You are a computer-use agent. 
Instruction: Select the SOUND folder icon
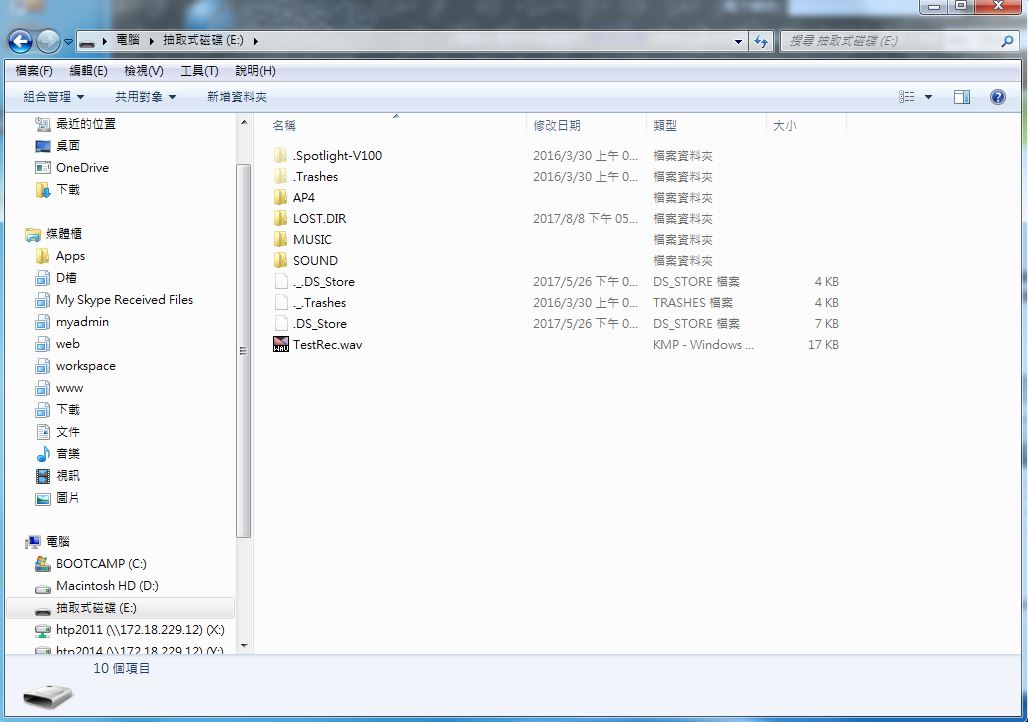coord(281,260)
